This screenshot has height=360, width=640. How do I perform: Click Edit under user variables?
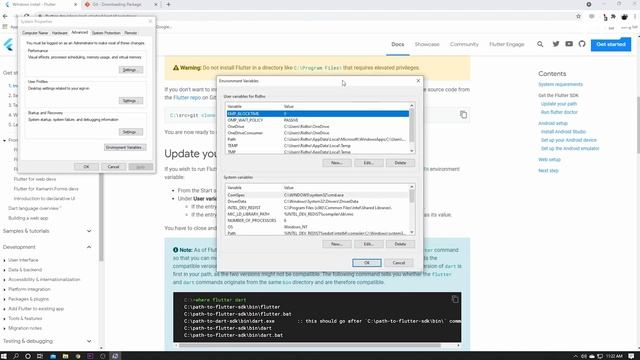[x=369, y=163]
